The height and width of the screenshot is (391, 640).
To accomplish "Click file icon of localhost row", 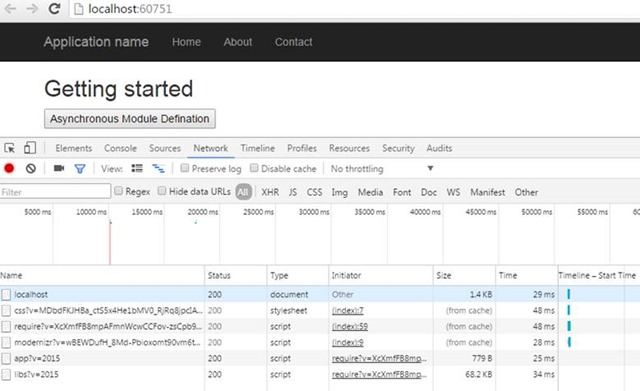I will [x=6, y=294].
